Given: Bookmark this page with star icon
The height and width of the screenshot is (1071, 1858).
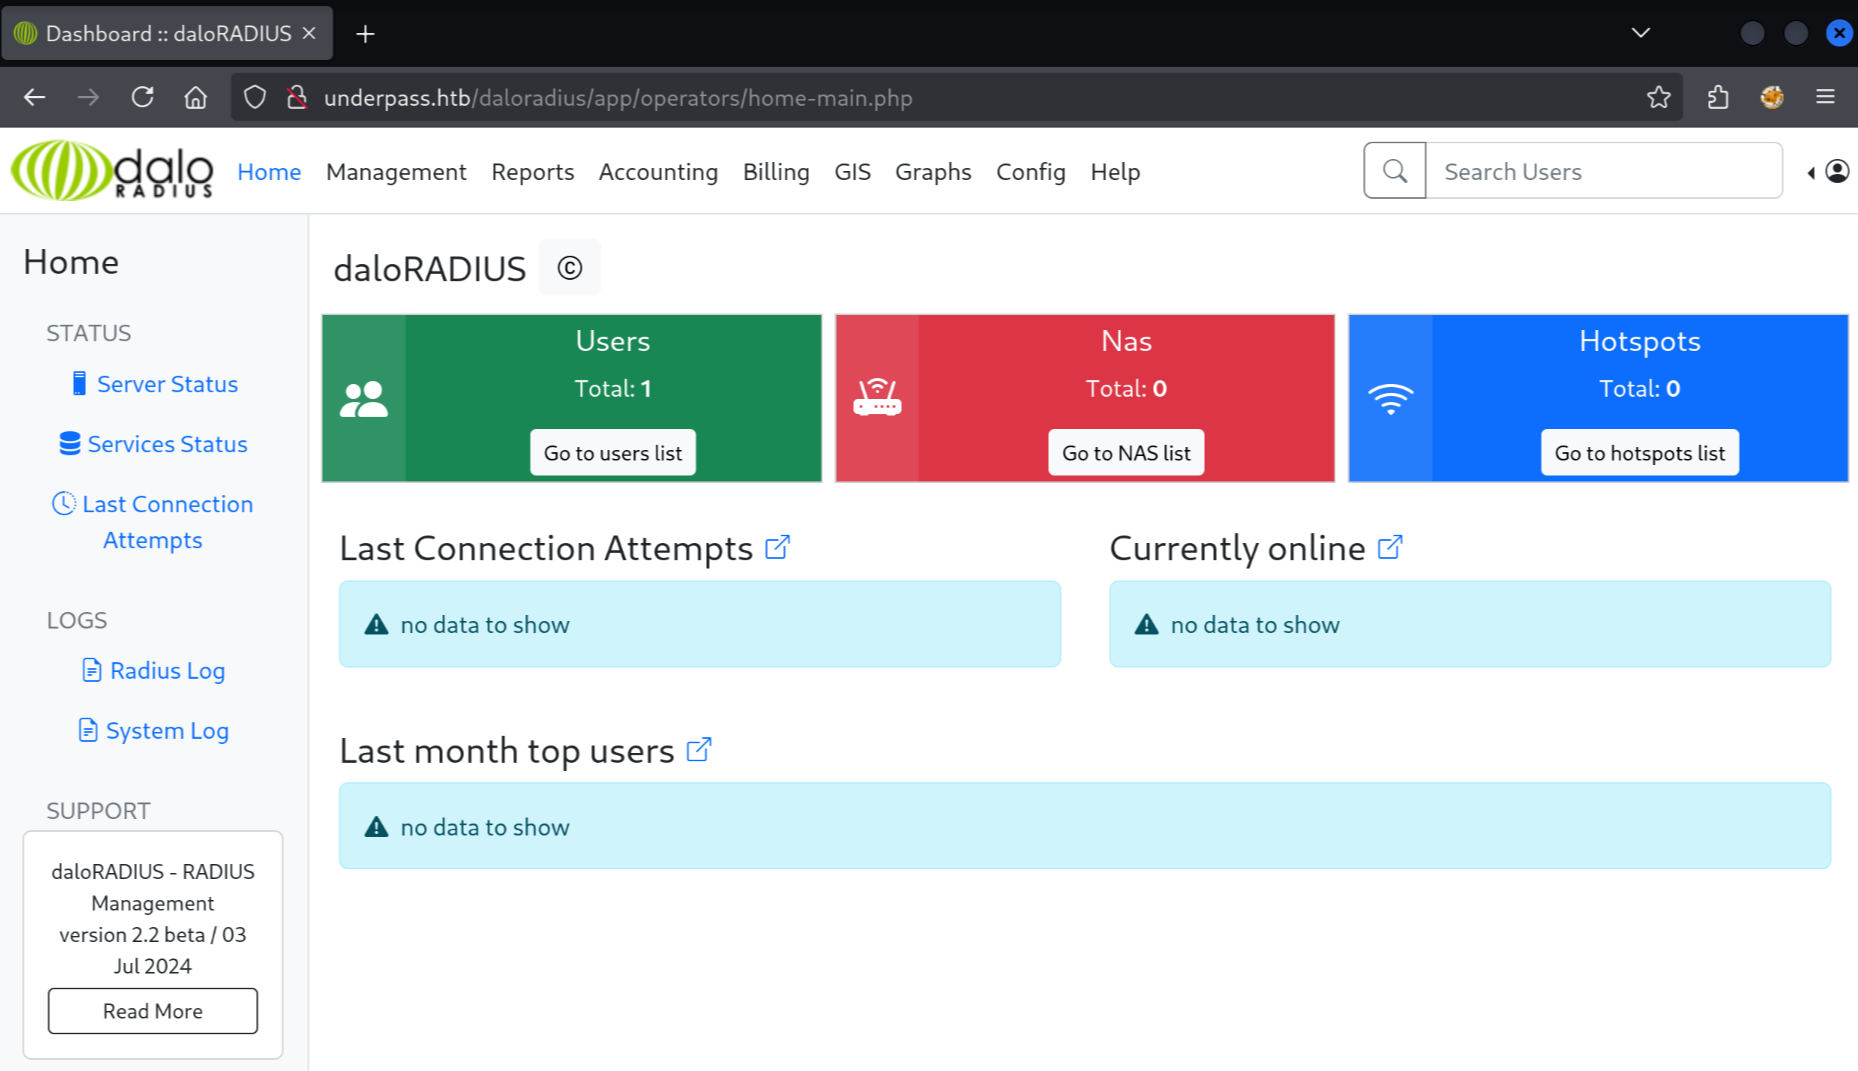Looking at the screenshot, I should coord(1659,97).
